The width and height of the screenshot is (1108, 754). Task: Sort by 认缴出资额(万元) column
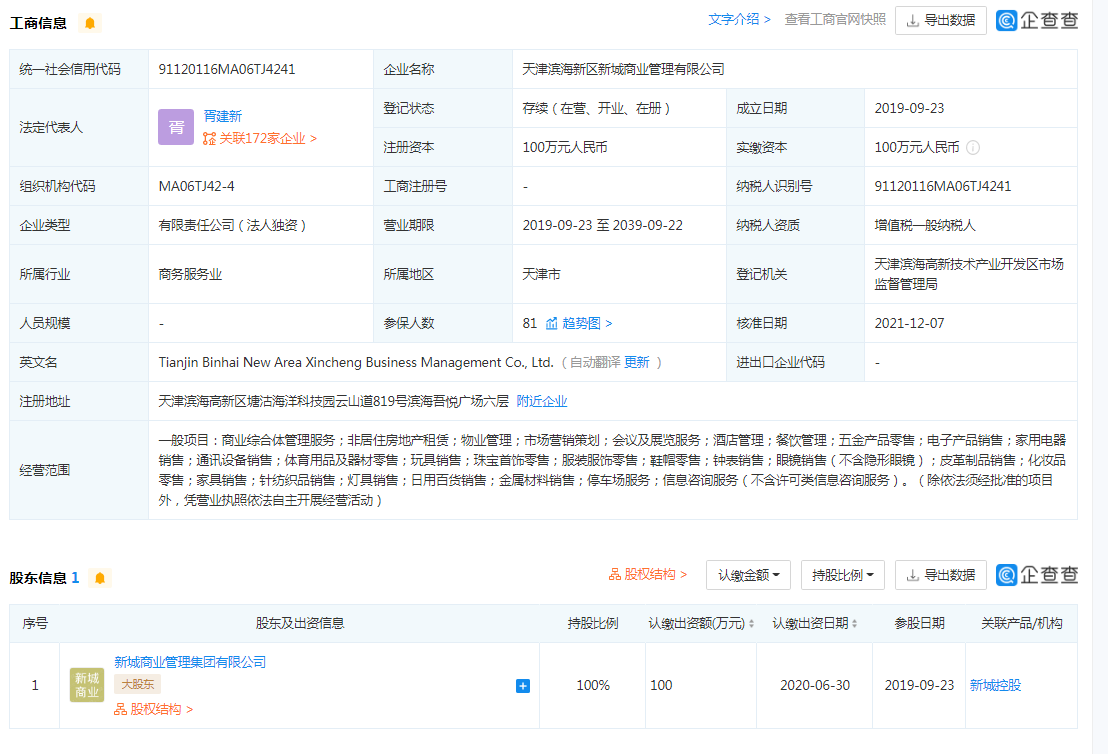pyautogui.click(x=701, y=623)
